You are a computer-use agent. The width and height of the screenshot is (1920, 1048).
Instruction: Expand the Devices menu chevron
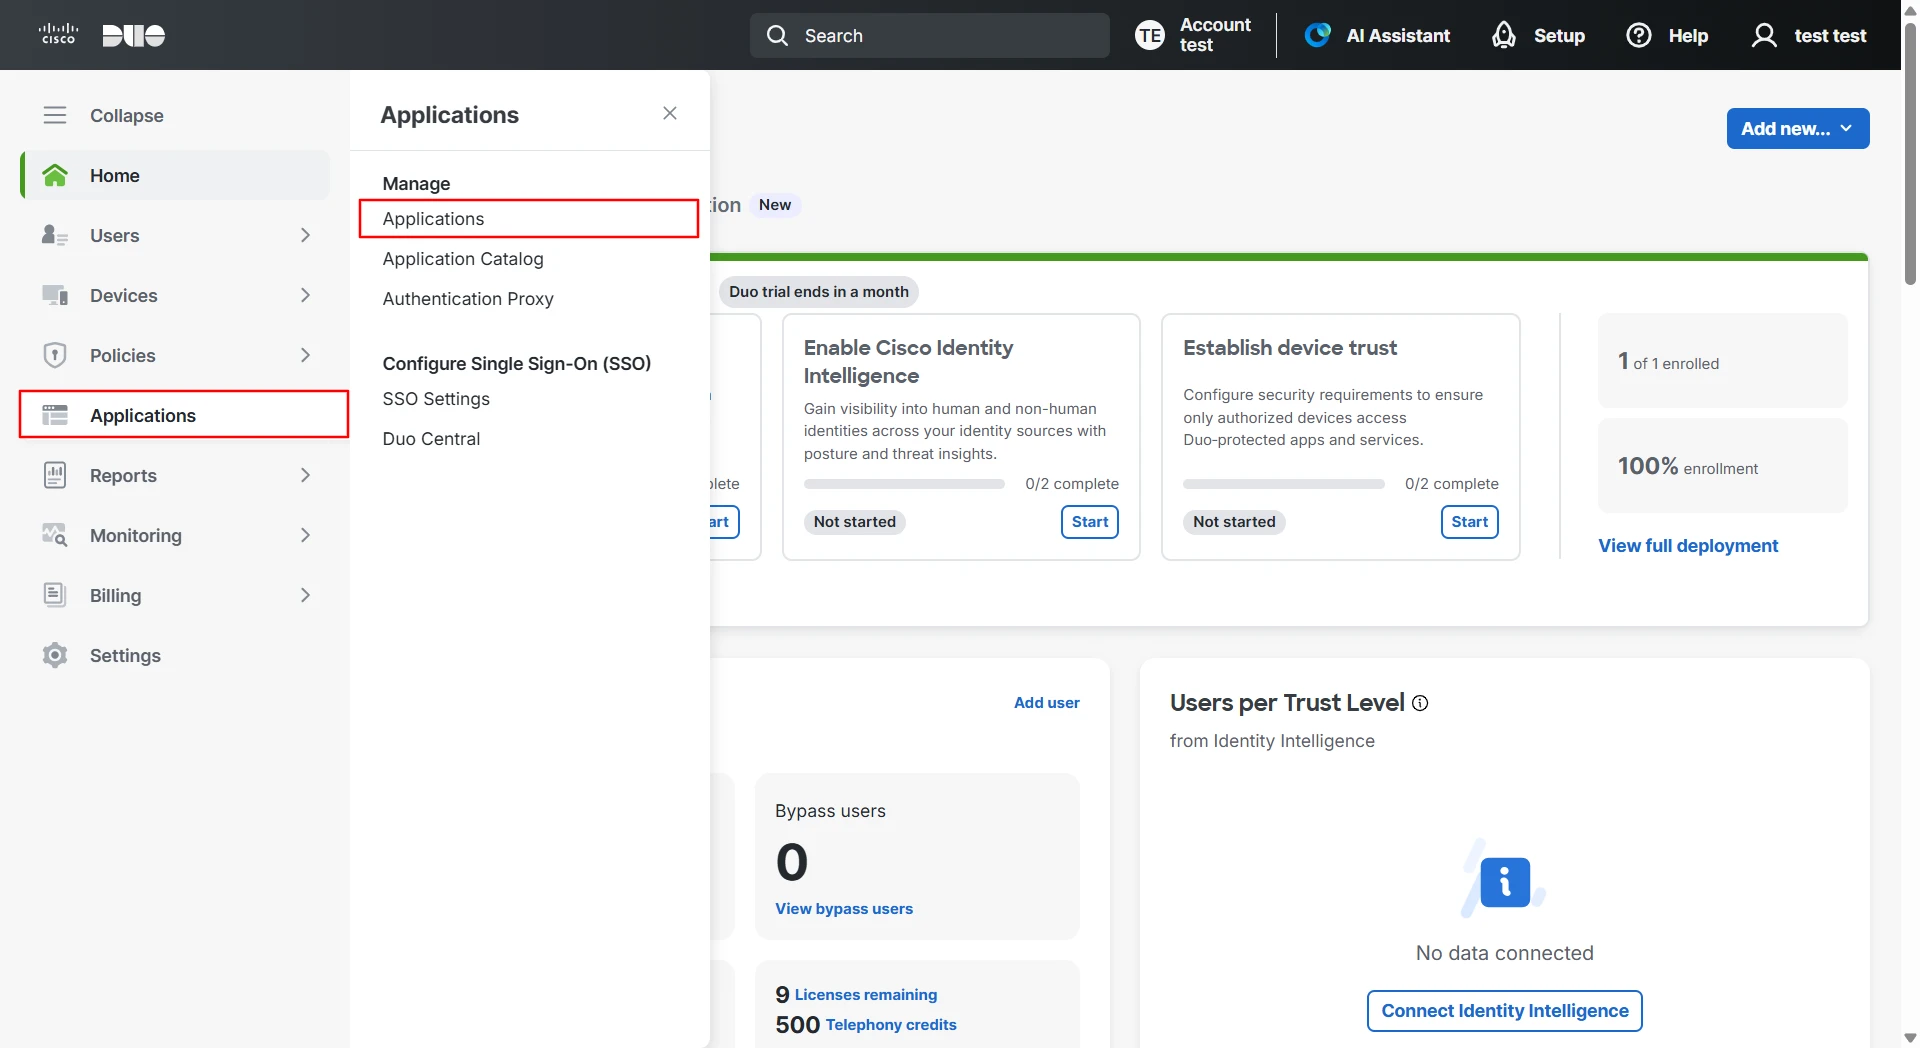click(x=305, y=295)
